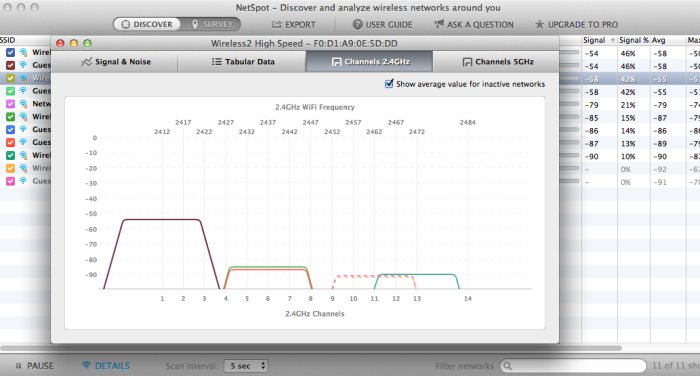Click the Wi-Fi icon in the -90 signal row

pos(23,155)
